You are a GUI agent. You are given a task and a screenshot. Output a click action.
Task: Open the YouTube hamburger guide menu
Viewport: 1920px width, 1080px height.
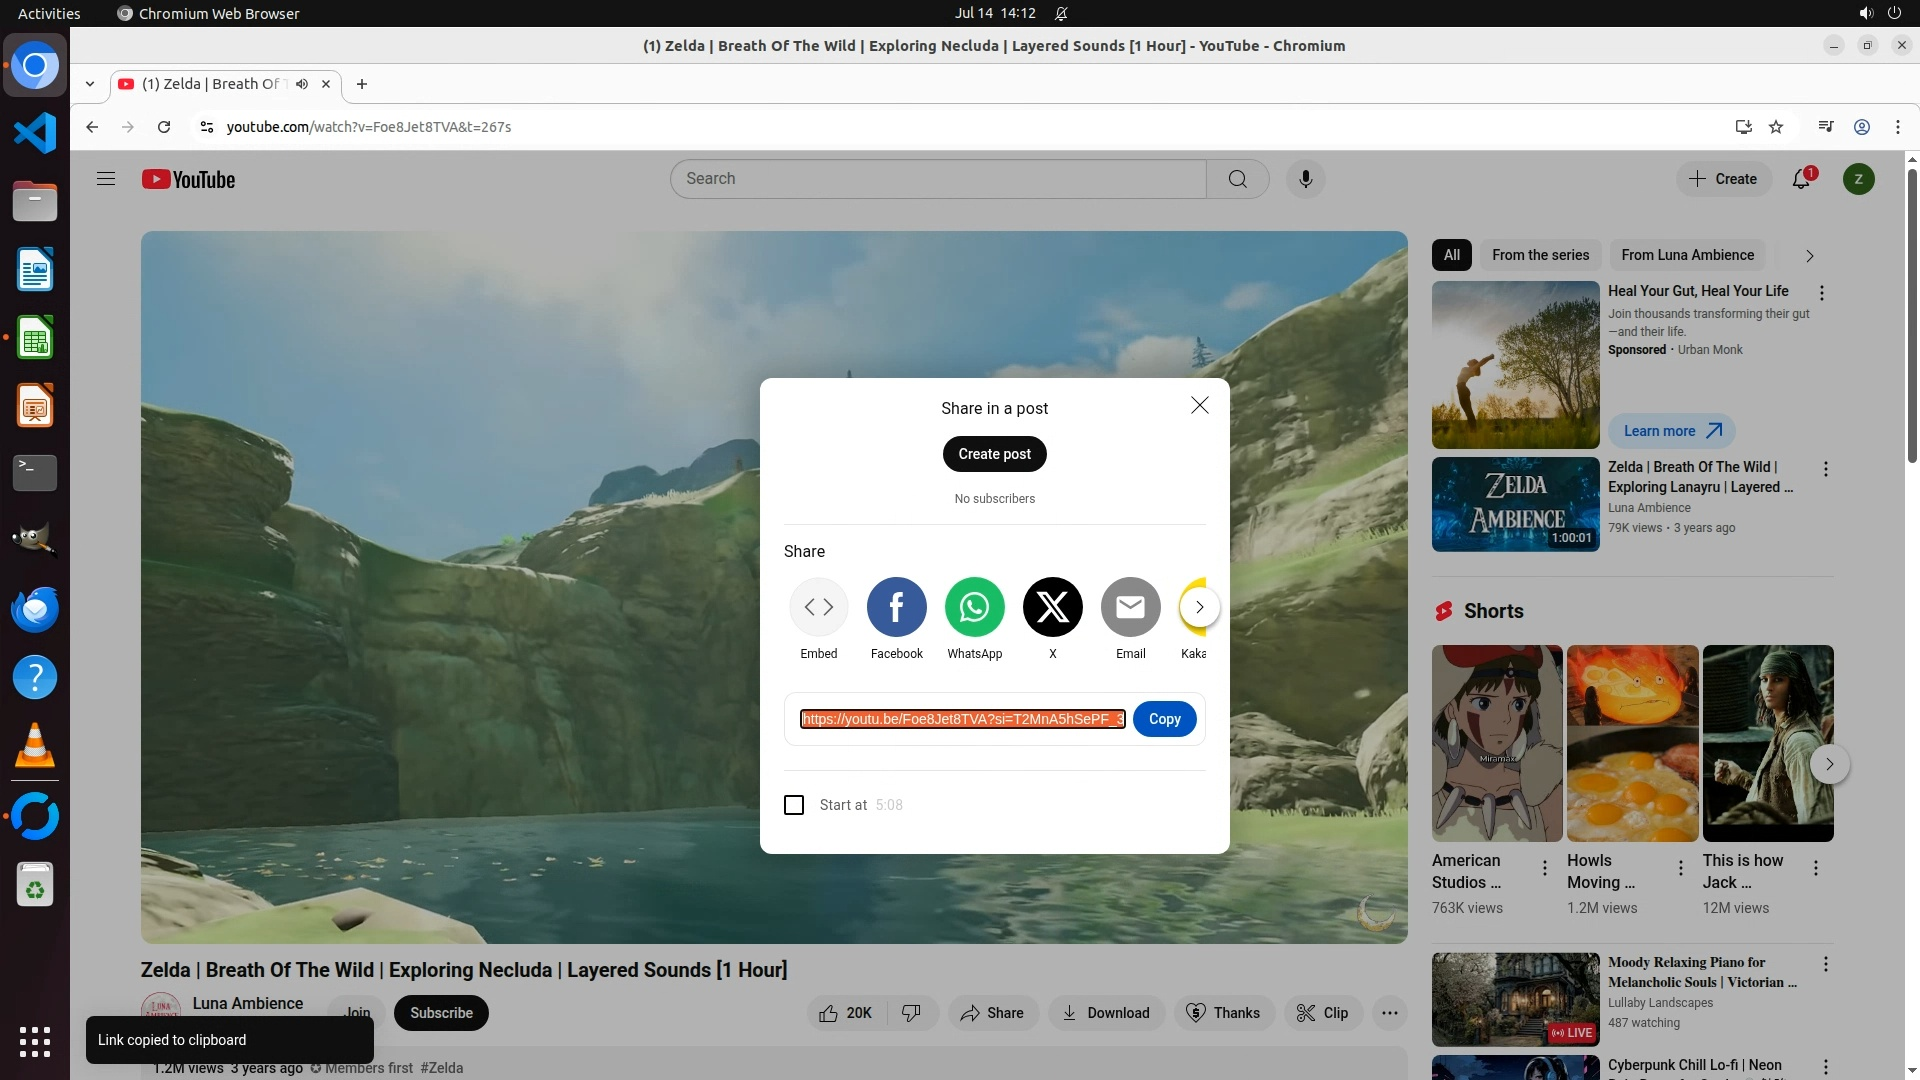(x=106, y=179)
